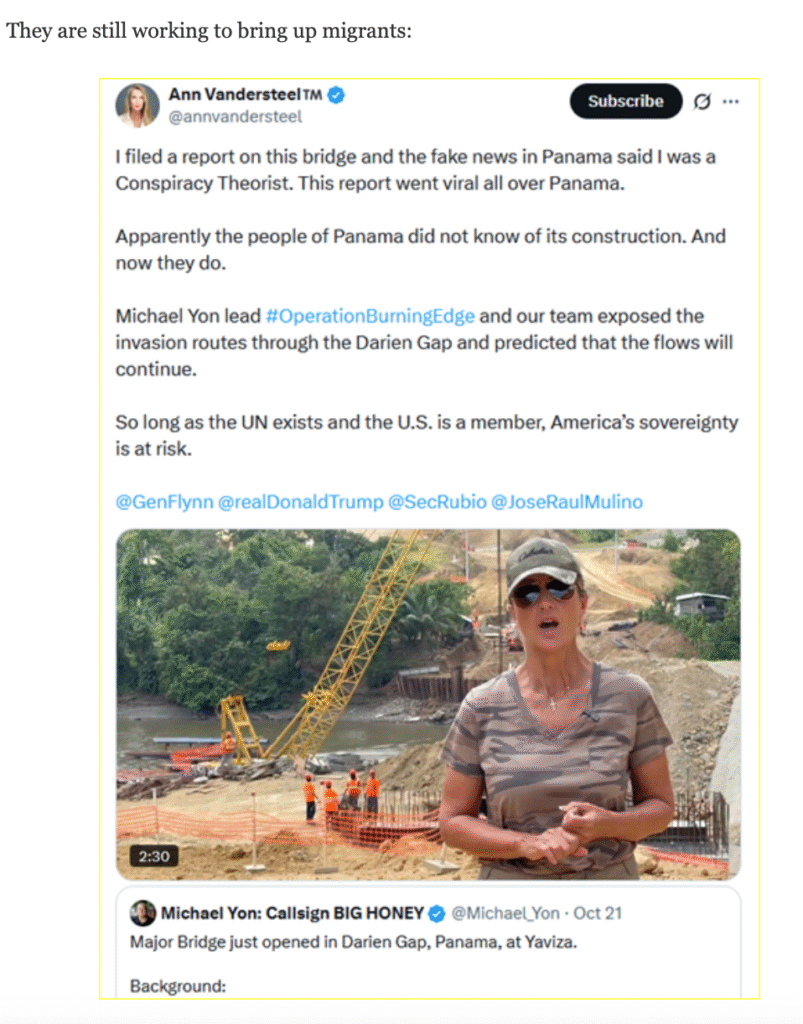The height and width of the screenshot is (1024, 803).
Task: Click the Oct 21 date of quoted post
Action: 597,913
